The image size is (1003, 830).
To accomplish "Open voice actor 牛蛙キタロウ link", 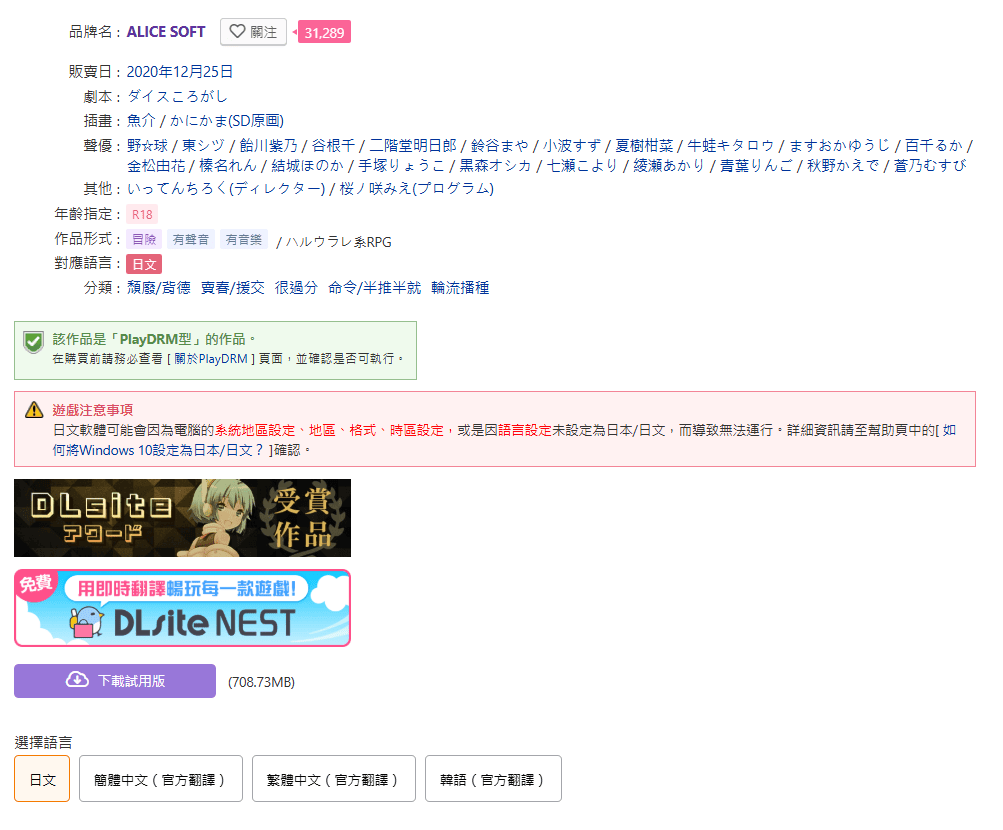I will click(731, 146).
